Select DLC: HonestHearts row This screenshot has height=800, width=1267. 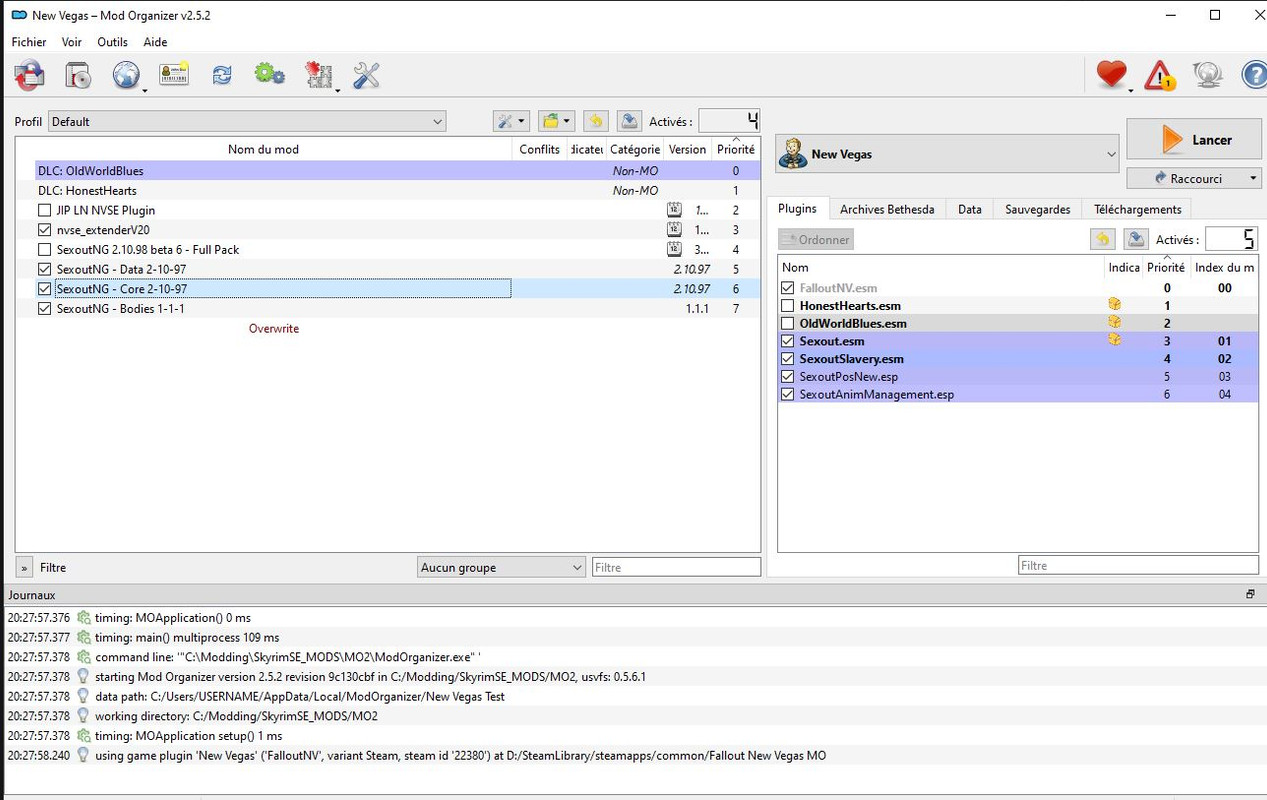pos(388,190)
